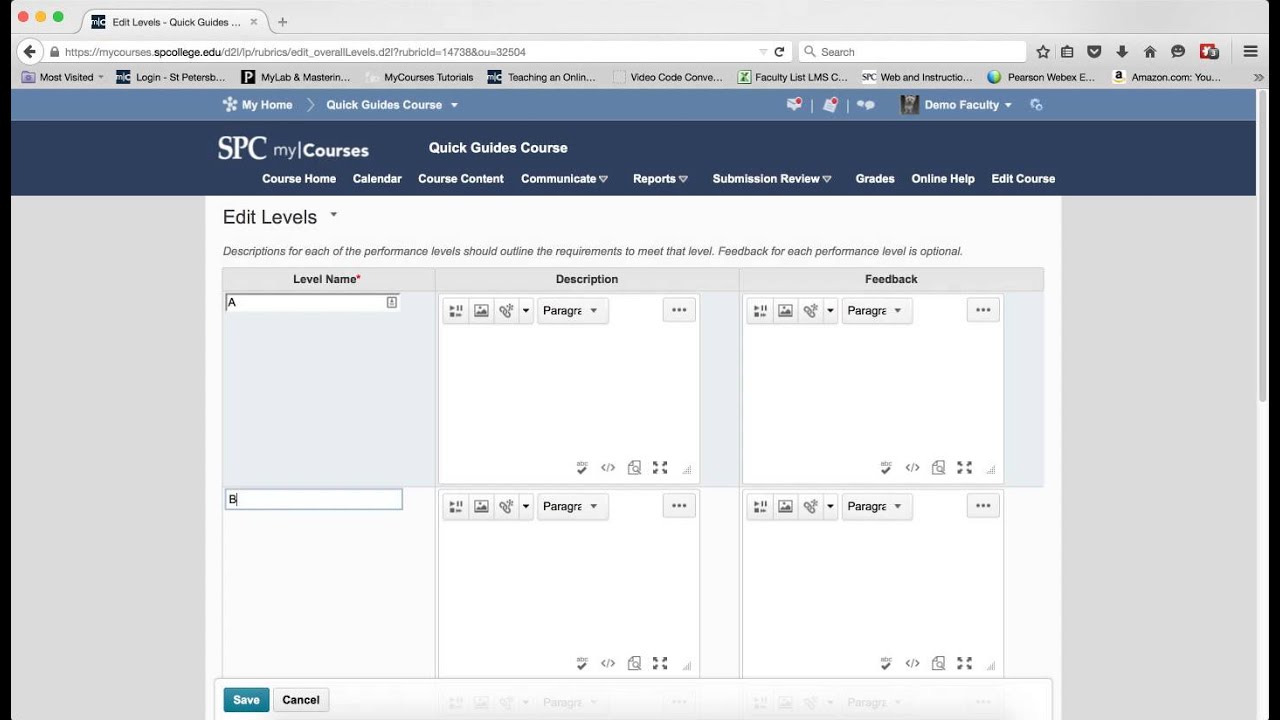The width and height of the screenshot is (1280, 720).
Task: Open Communicate menu
Action: [x=565, y=179]
